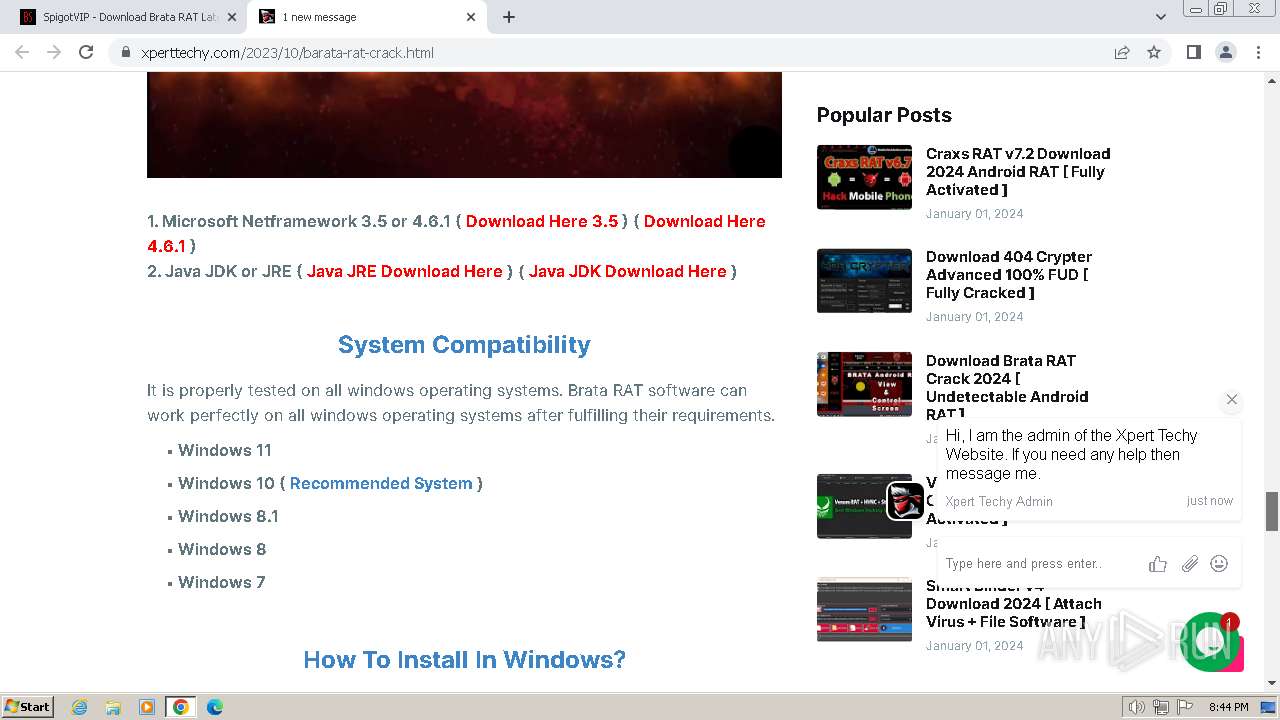Screen dimensions: 1280x720
Task: Select 'Windows 7' list item
Action: pyautogui.click(x=222, y=582)
